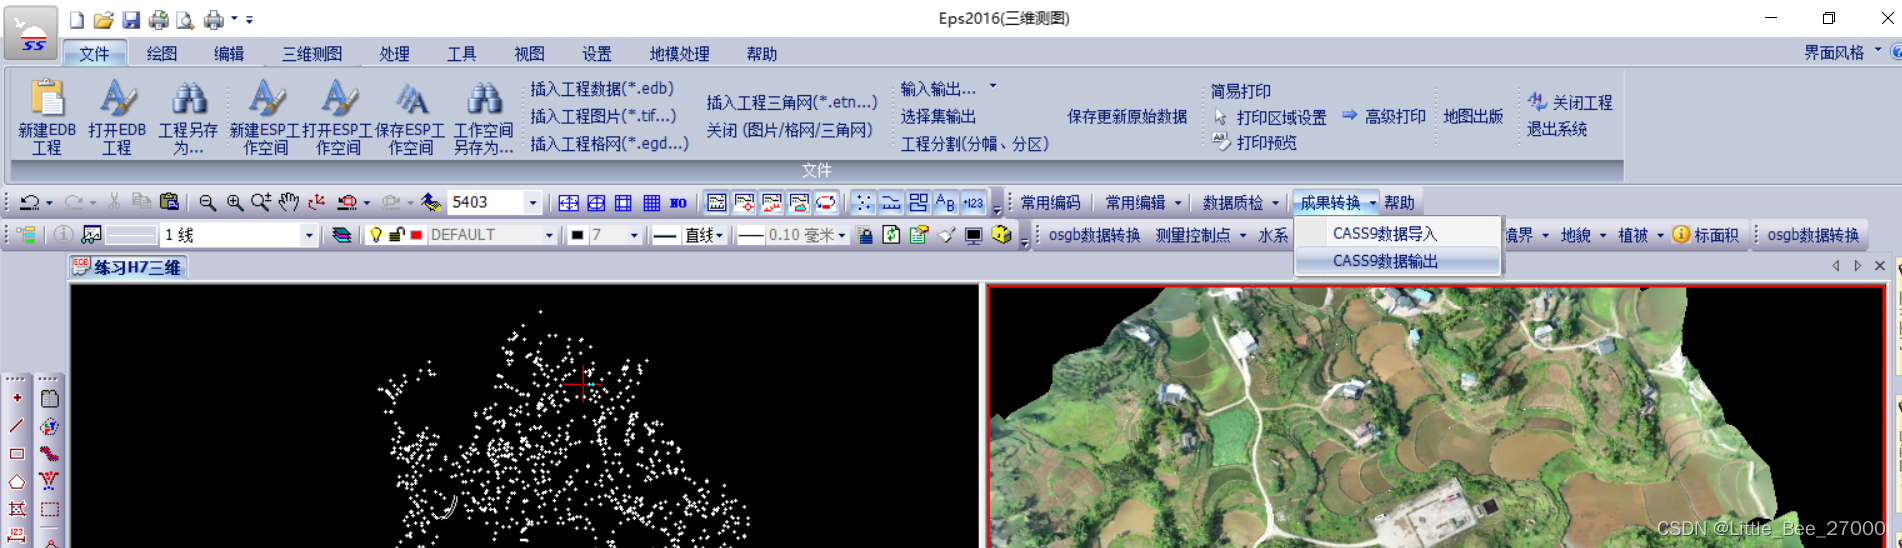Select the draw line tool in left toolbox
This screenshot has width=1902, height=548.
pyautogui.click(x=17, y=426)
